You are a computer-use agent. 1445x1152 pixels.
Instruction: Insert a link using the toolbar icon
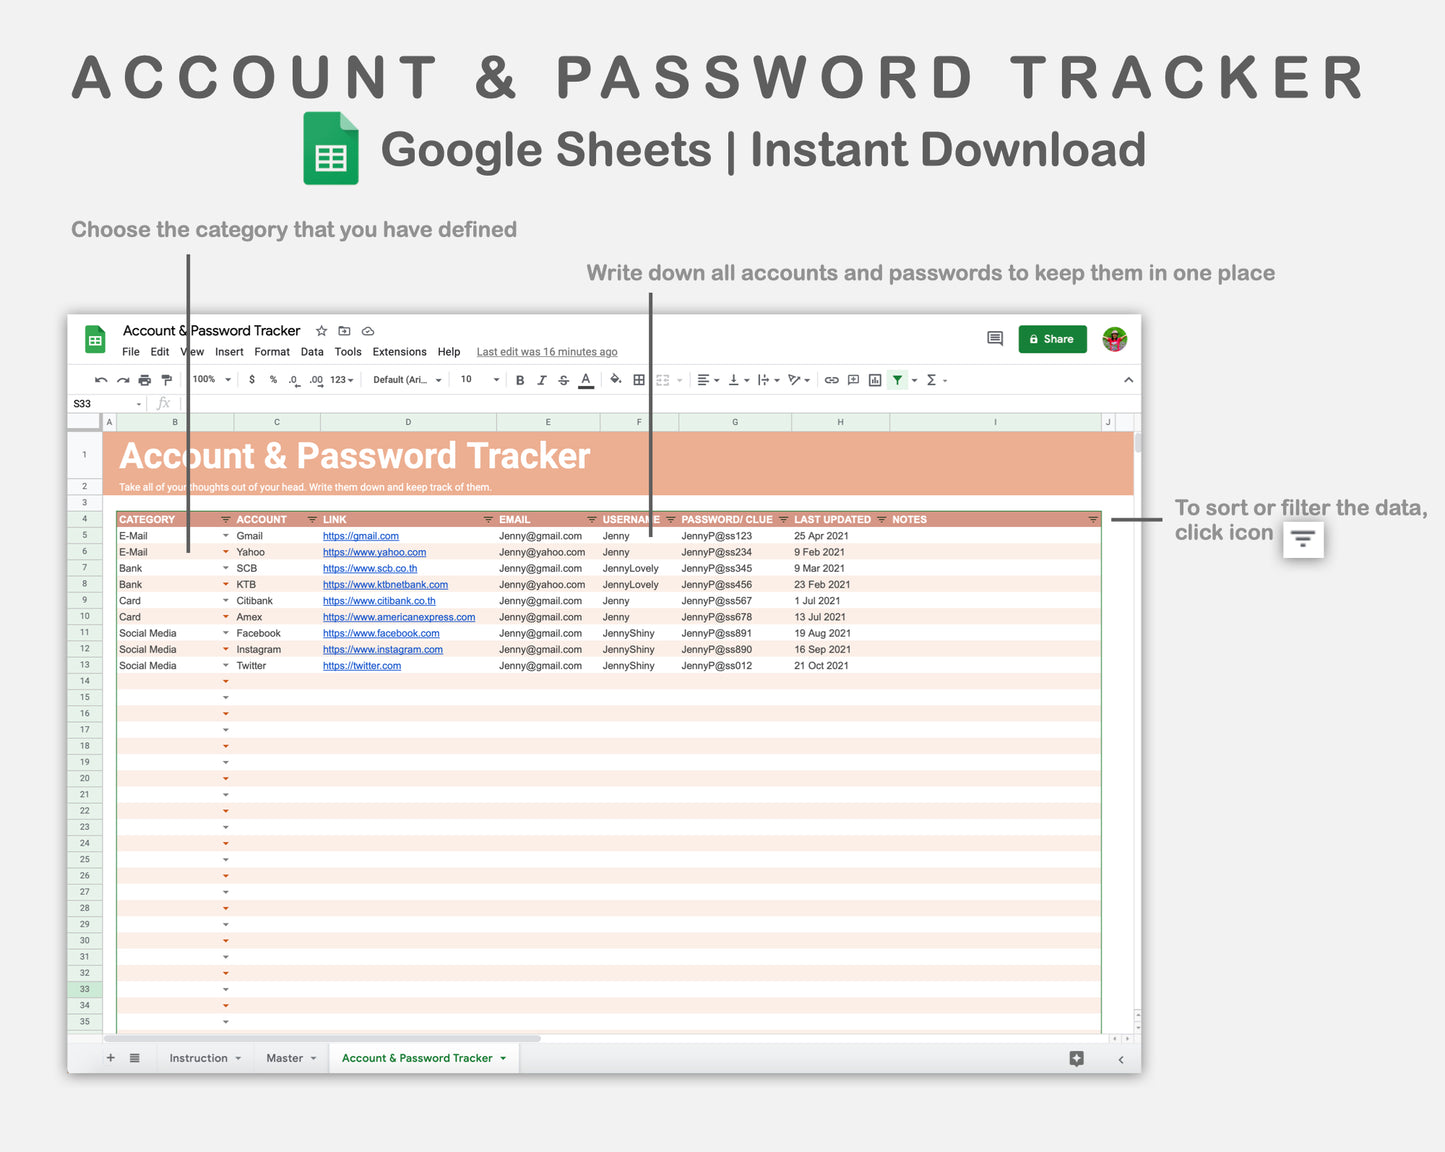click(x=831, y=380)
